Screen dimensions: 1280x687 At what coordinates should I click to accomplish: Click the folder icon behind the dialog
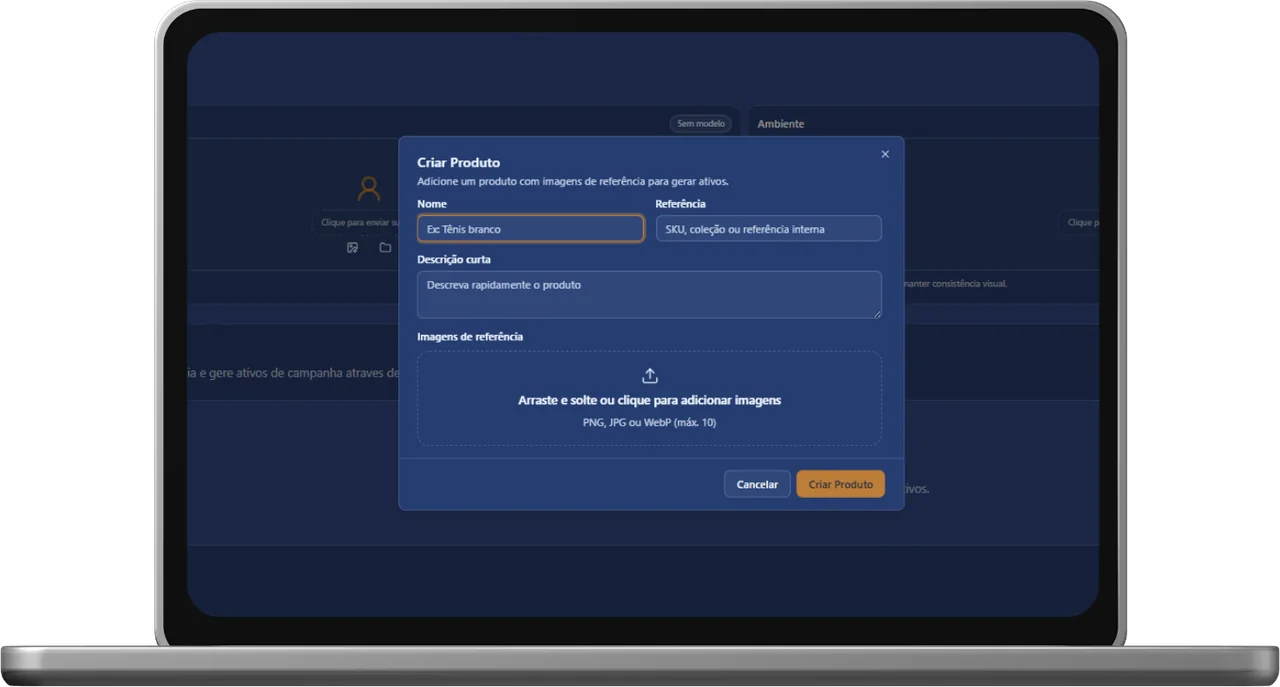[x=385, y=248]
